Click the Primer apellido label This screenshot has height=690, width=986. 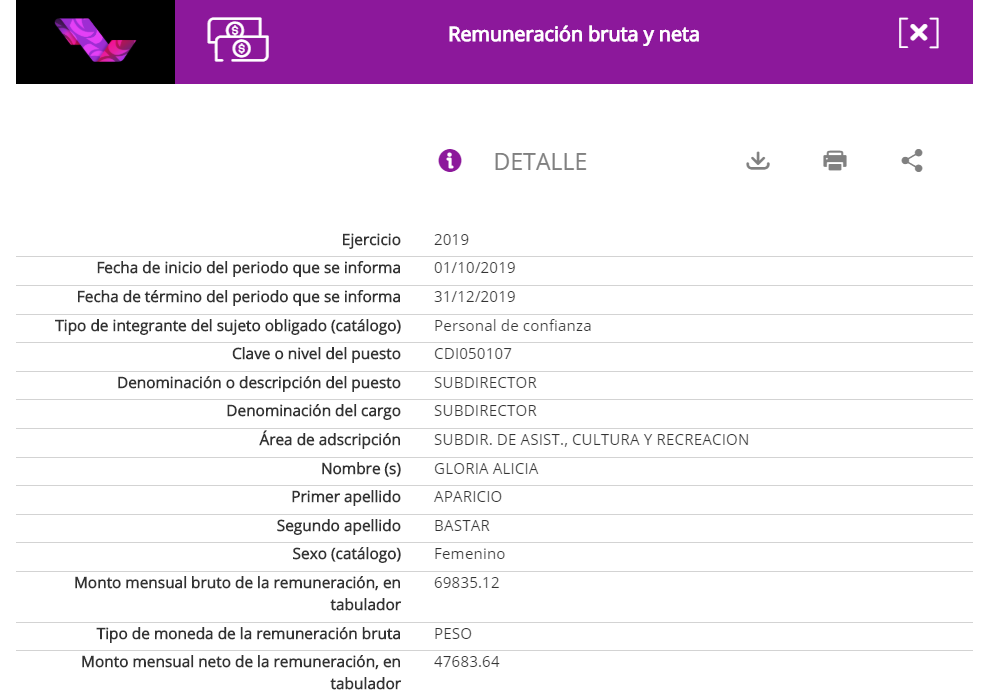tap(346, 497)
